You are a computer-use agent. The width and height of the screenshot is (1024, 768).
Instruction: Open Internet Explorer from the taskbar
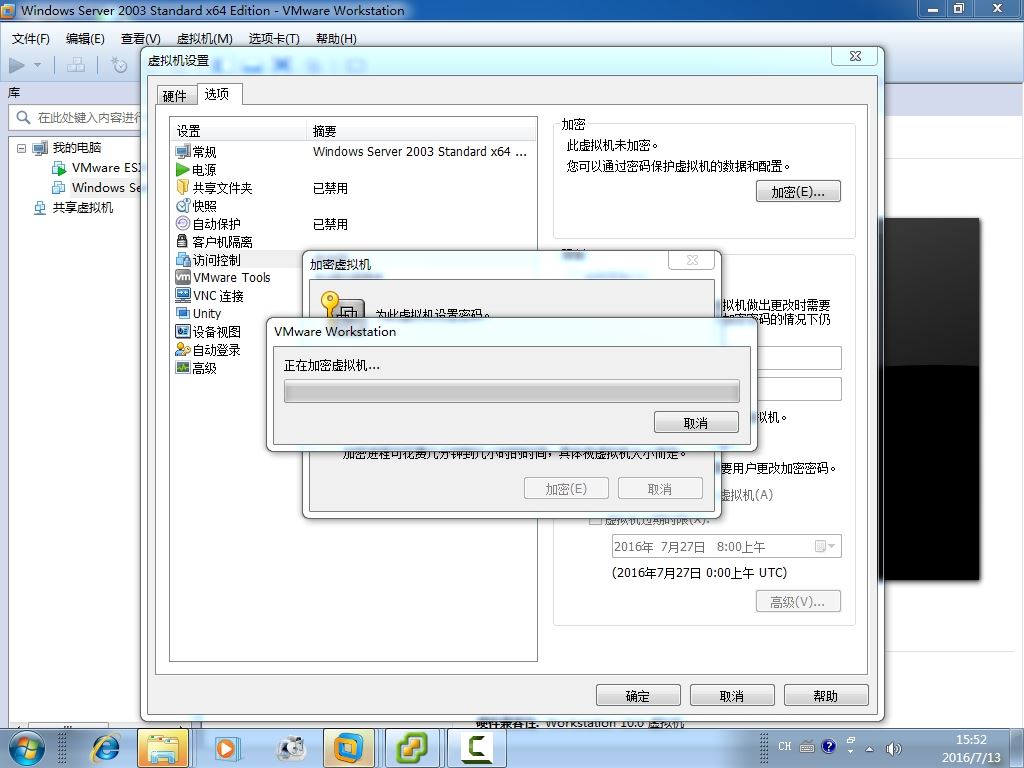(106, 747)
